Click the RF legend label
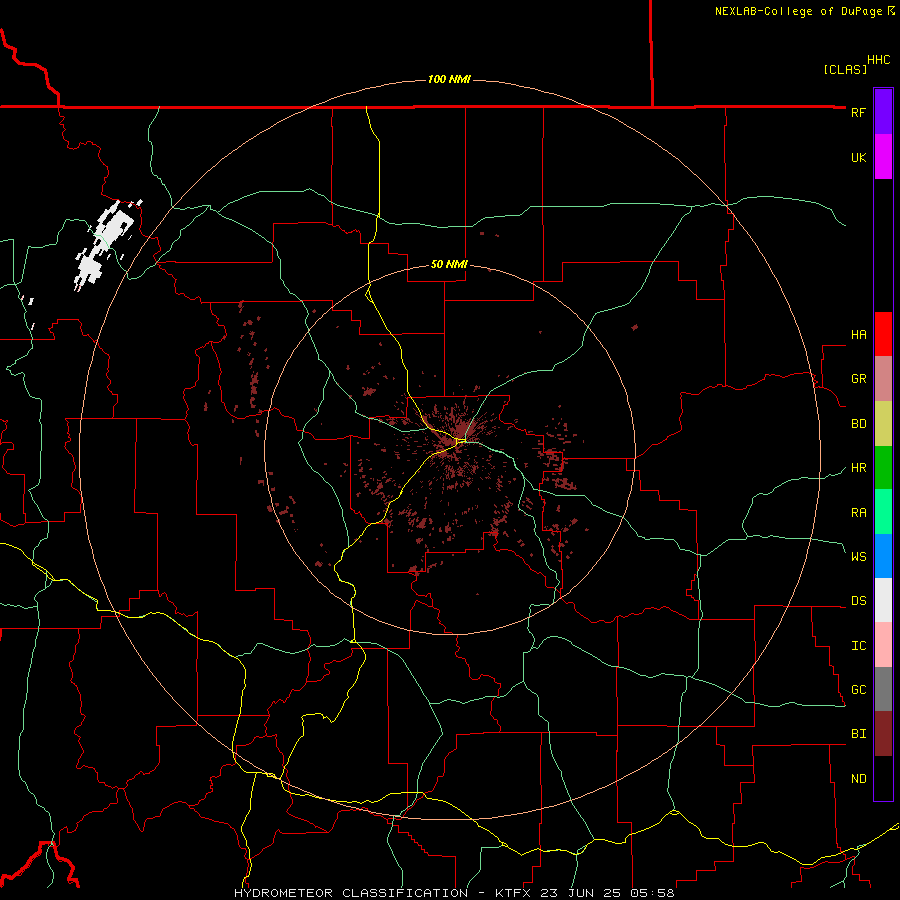900x900 pixels. point(858,112)
